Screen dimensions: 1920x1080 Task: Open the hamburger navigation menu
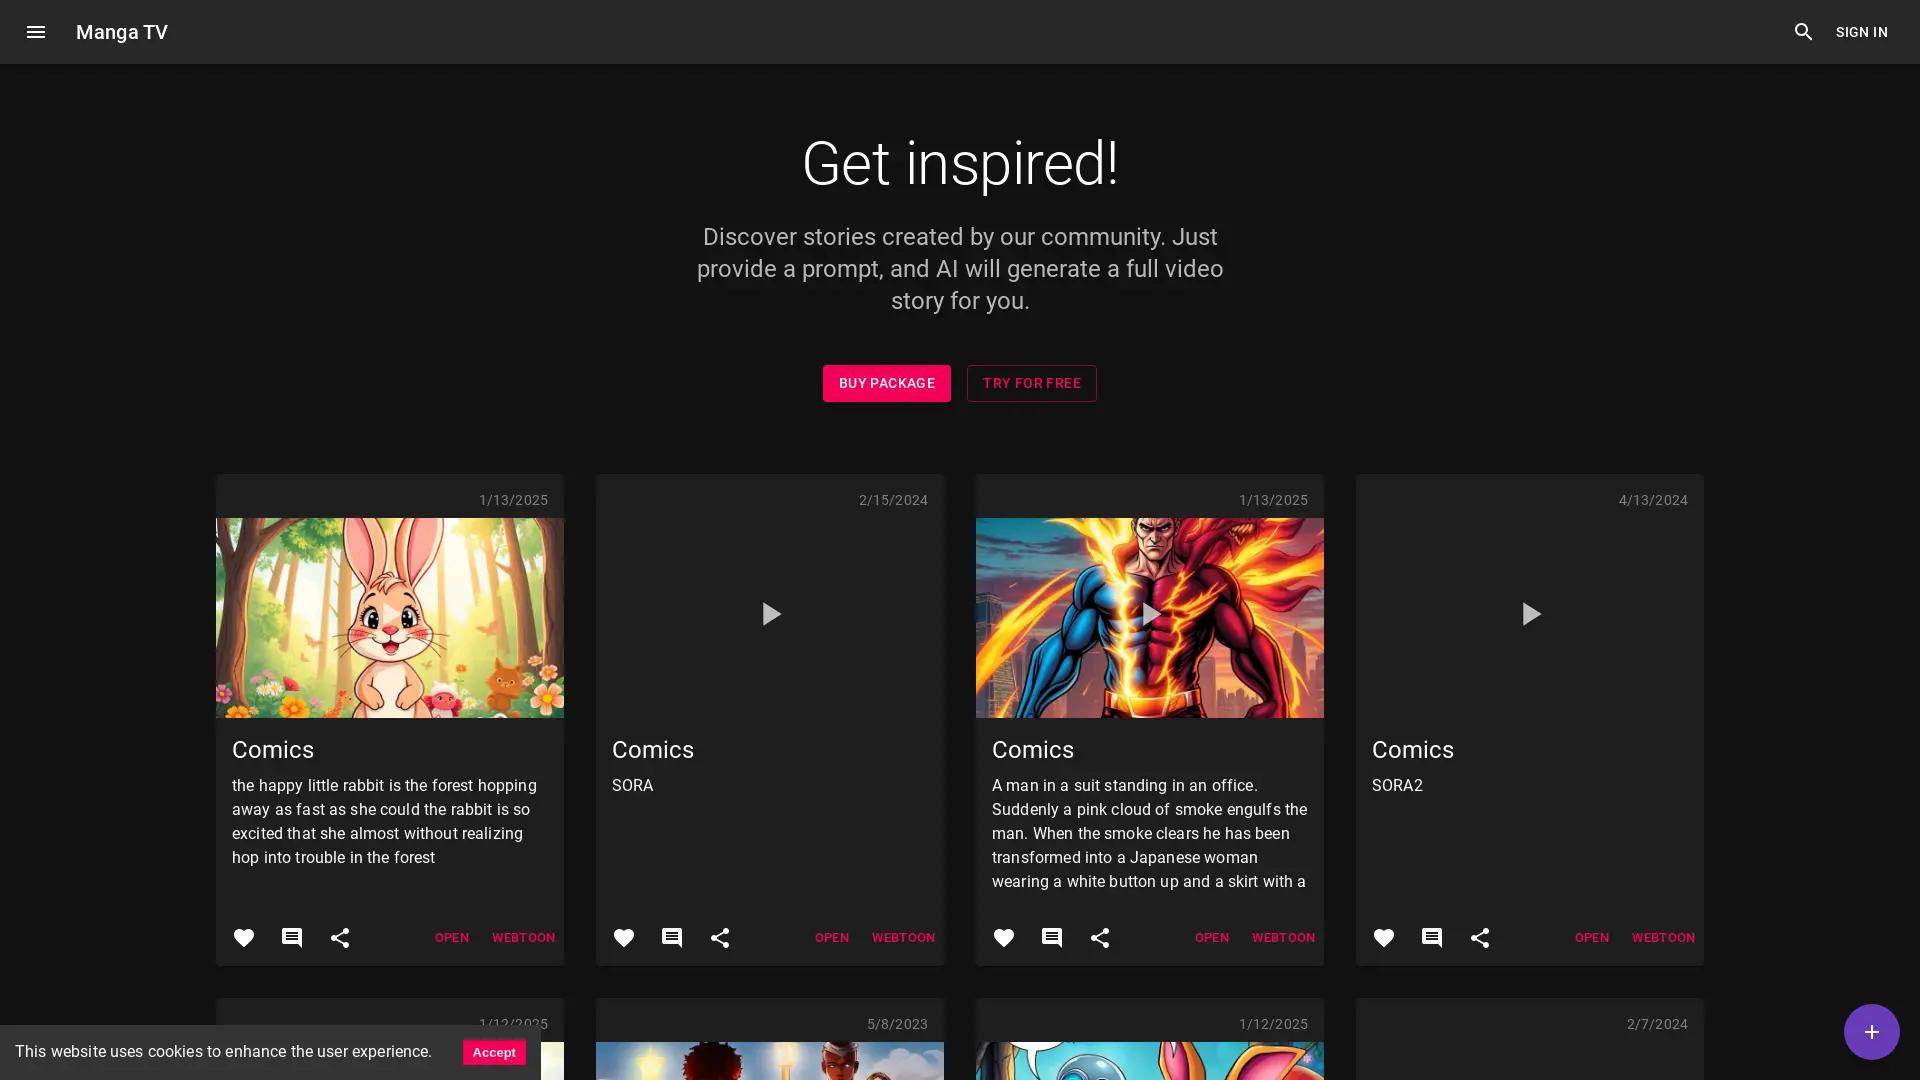pyautogui.click(x=36, y=32)
